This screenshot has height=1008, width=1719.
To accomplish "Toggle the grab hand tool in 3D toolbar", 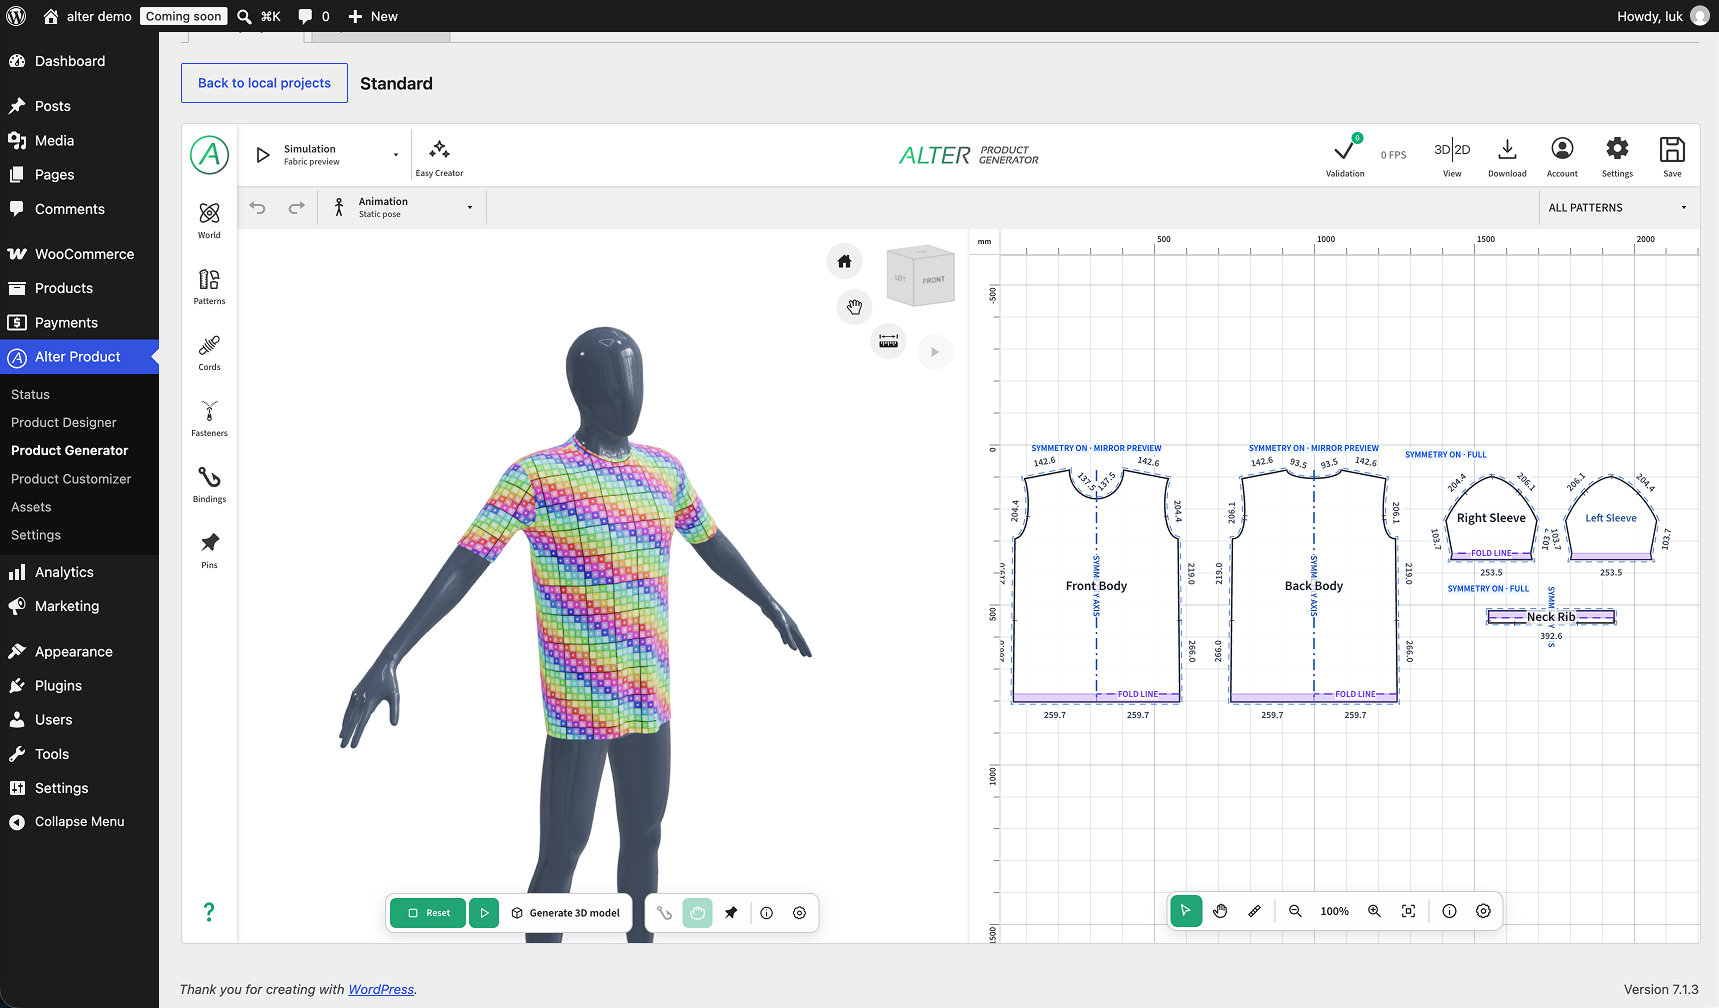I will [x=698, y=913].
